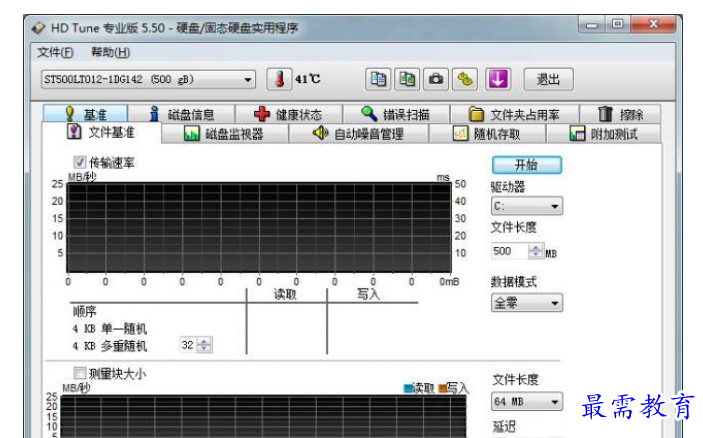Click the blue 读取 legend swatch
The height and width of the screenshot is (438, 703).
[x=408, y=388]
